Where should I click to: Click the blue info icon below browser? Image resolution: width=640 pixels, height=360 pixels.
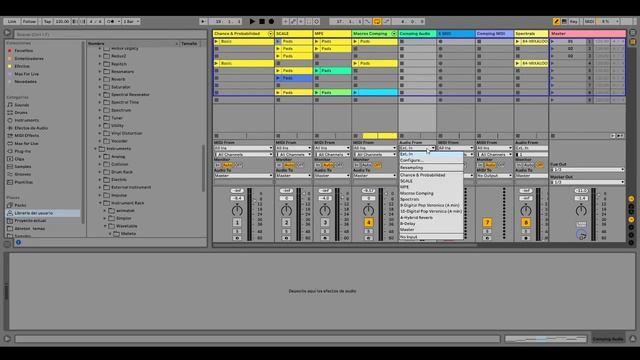18,242
